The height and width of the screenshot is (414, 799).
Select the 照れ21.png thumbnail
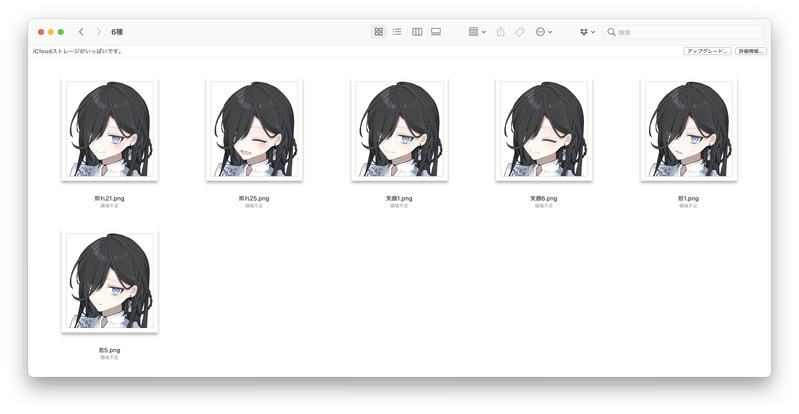110,130
